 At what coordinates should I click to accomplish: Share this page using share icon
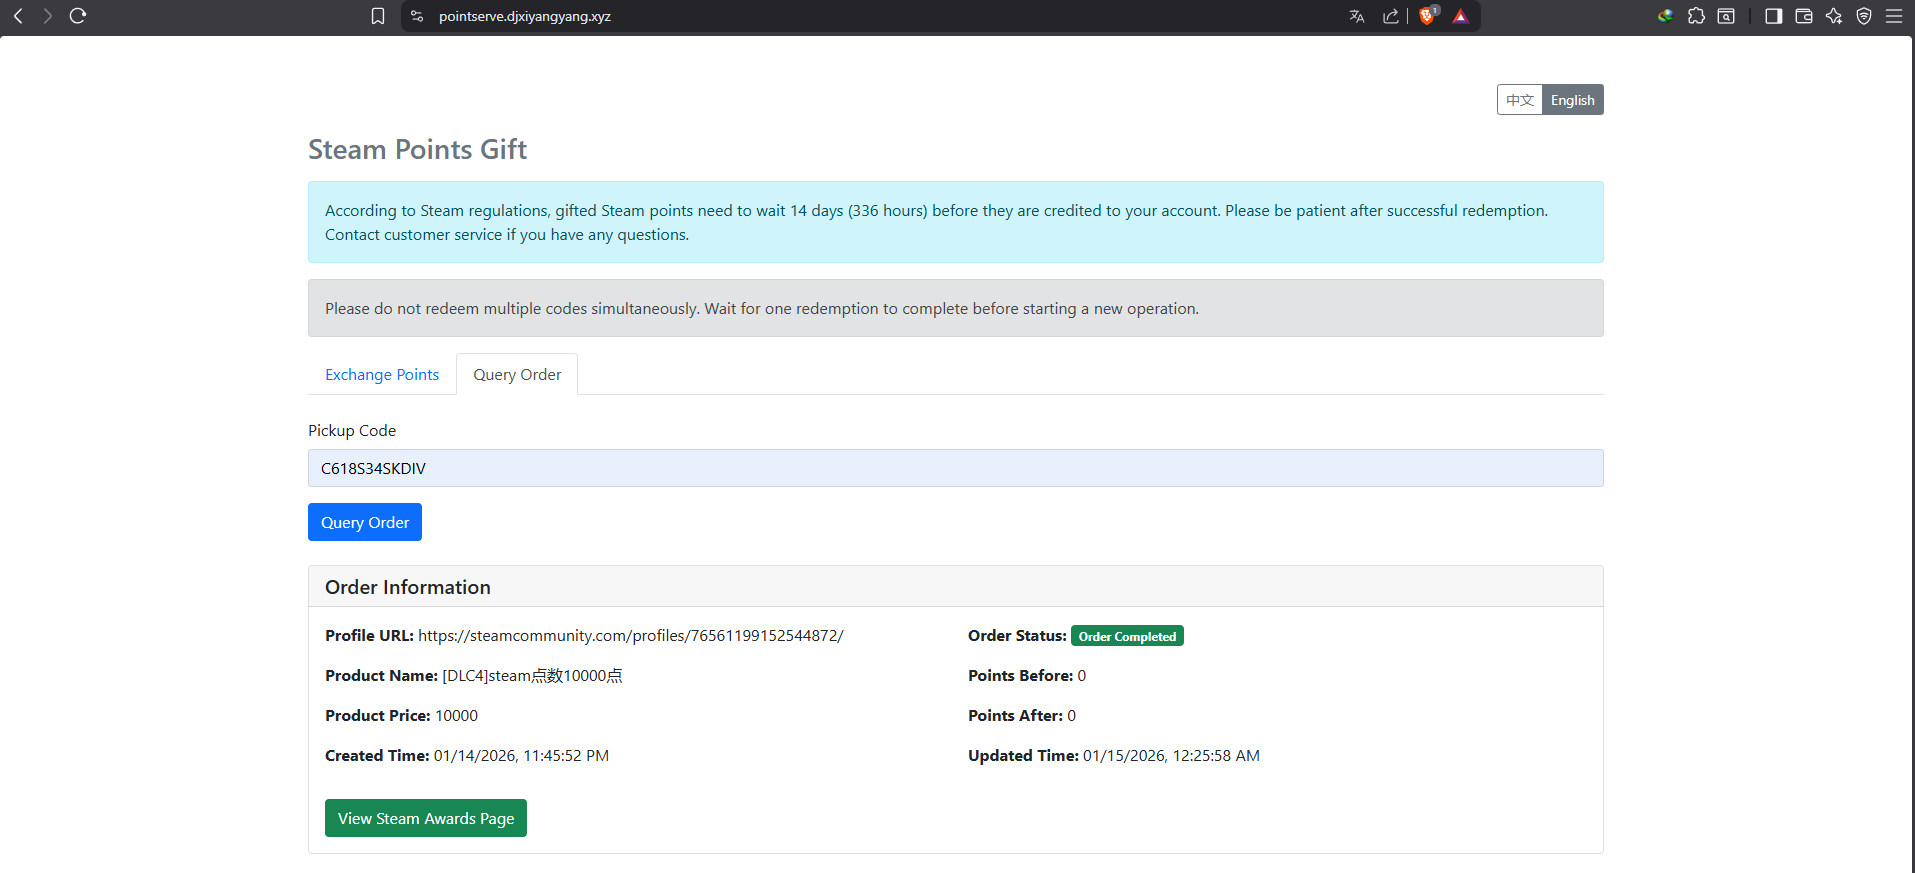click(1391, 16)
